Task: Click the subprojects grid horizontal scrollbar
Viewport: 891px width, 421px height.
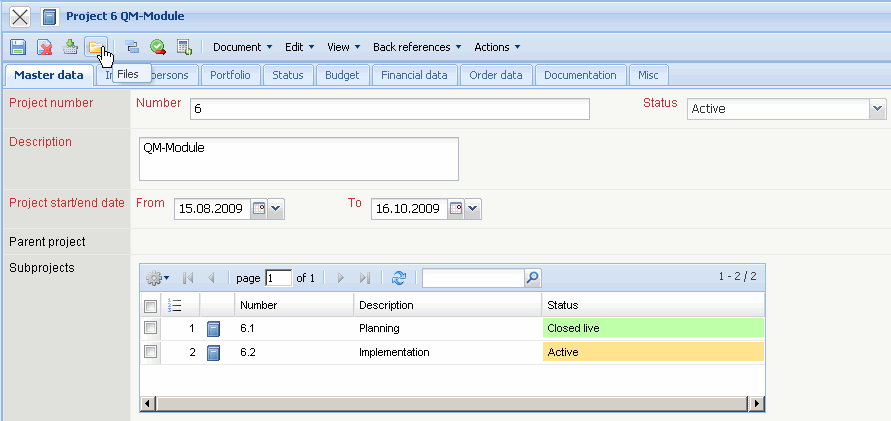Action: click(x=450, y=403)
